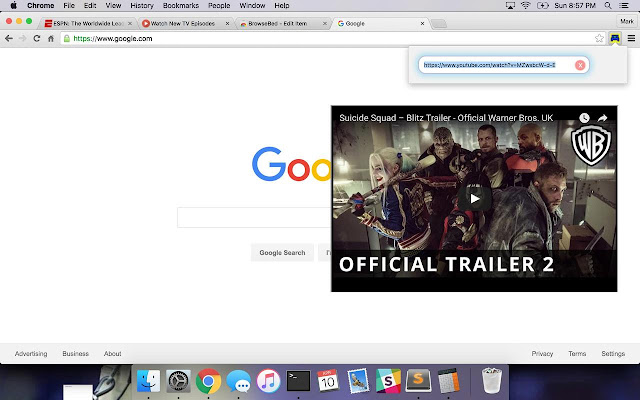The width and height of the screenshot is (640, 400).
Task: Open the Window menu
Action: [x=252, y=5]
